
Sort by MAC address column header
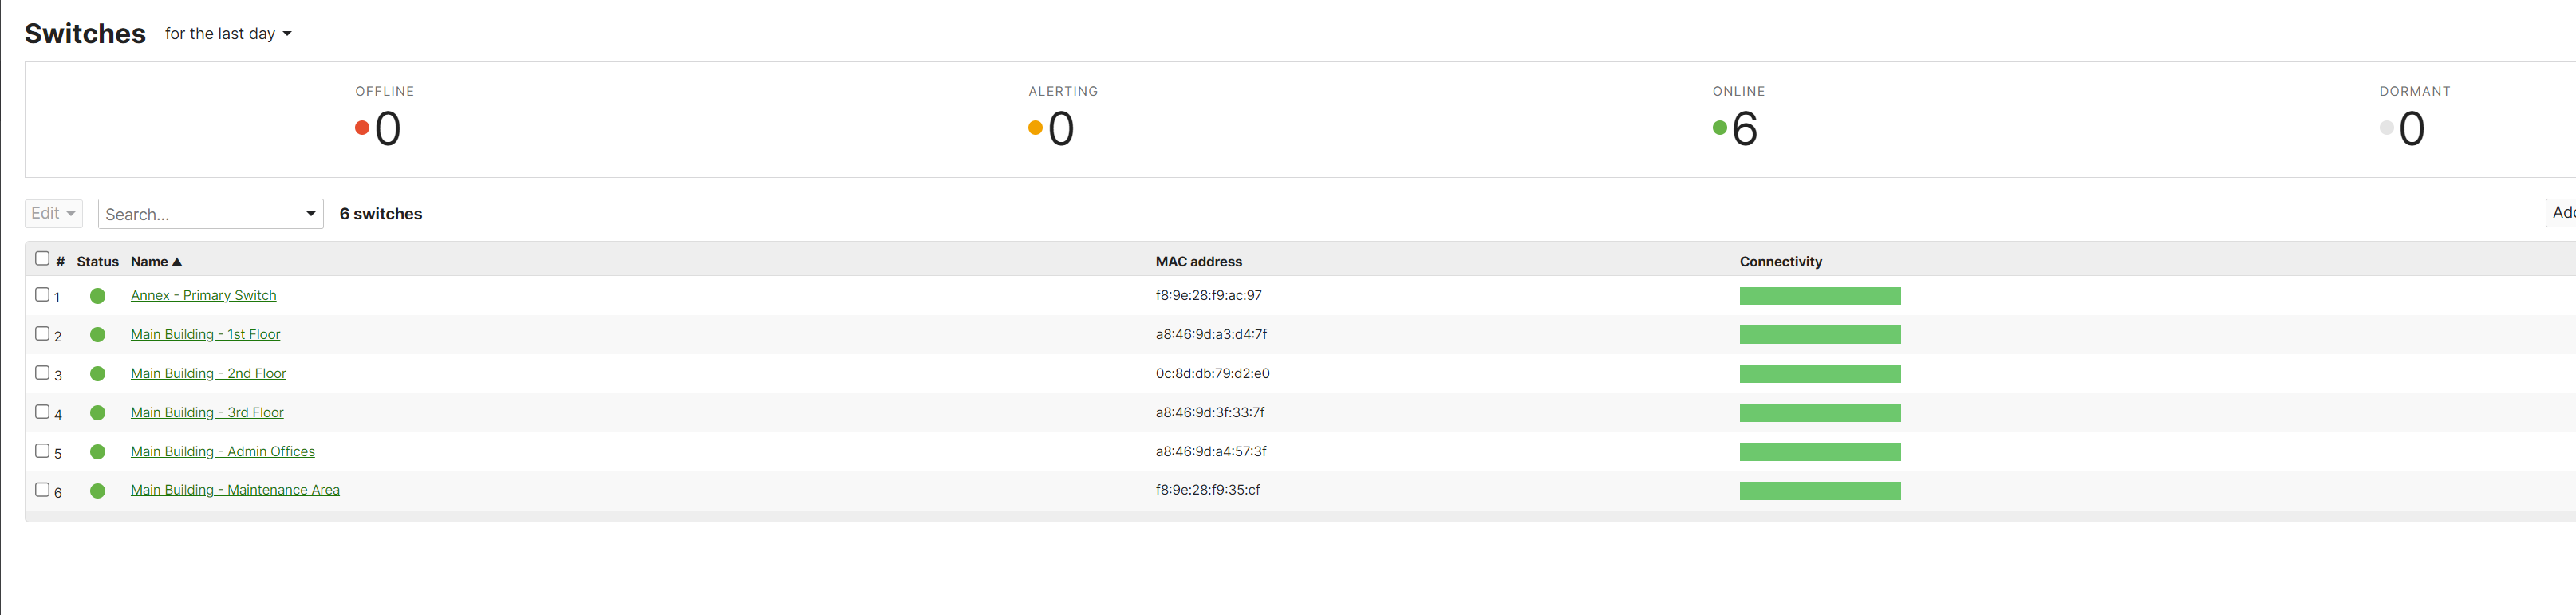pyautogui.click(x=1198, y=262)
